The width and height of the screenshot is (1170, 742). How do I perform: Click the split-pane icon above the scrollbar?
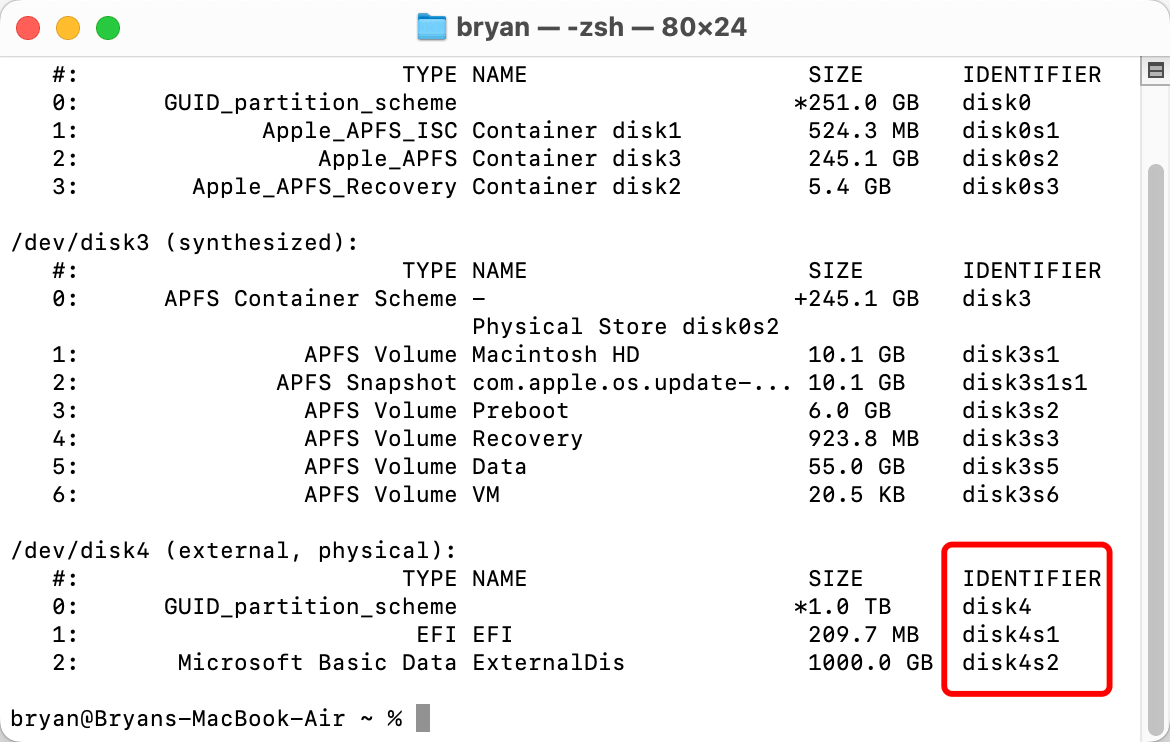coord(1155,72)
